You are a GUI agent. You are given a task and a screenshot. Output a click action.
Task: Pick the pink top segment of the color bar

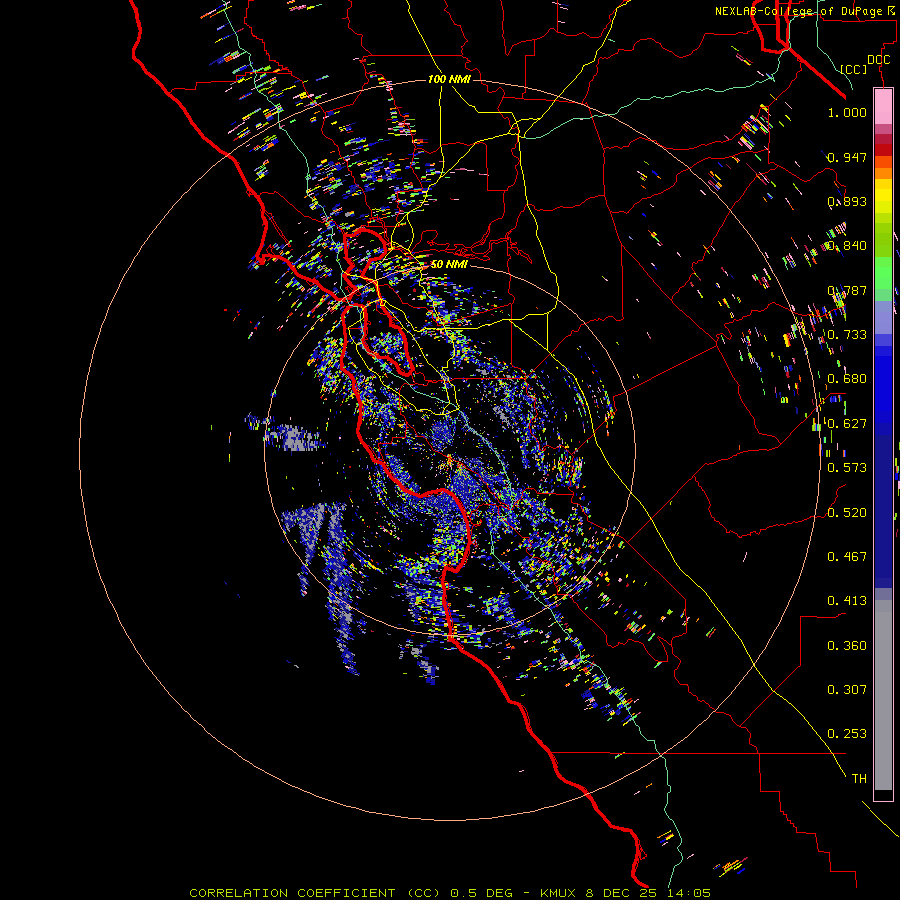[x=883, y=107]
